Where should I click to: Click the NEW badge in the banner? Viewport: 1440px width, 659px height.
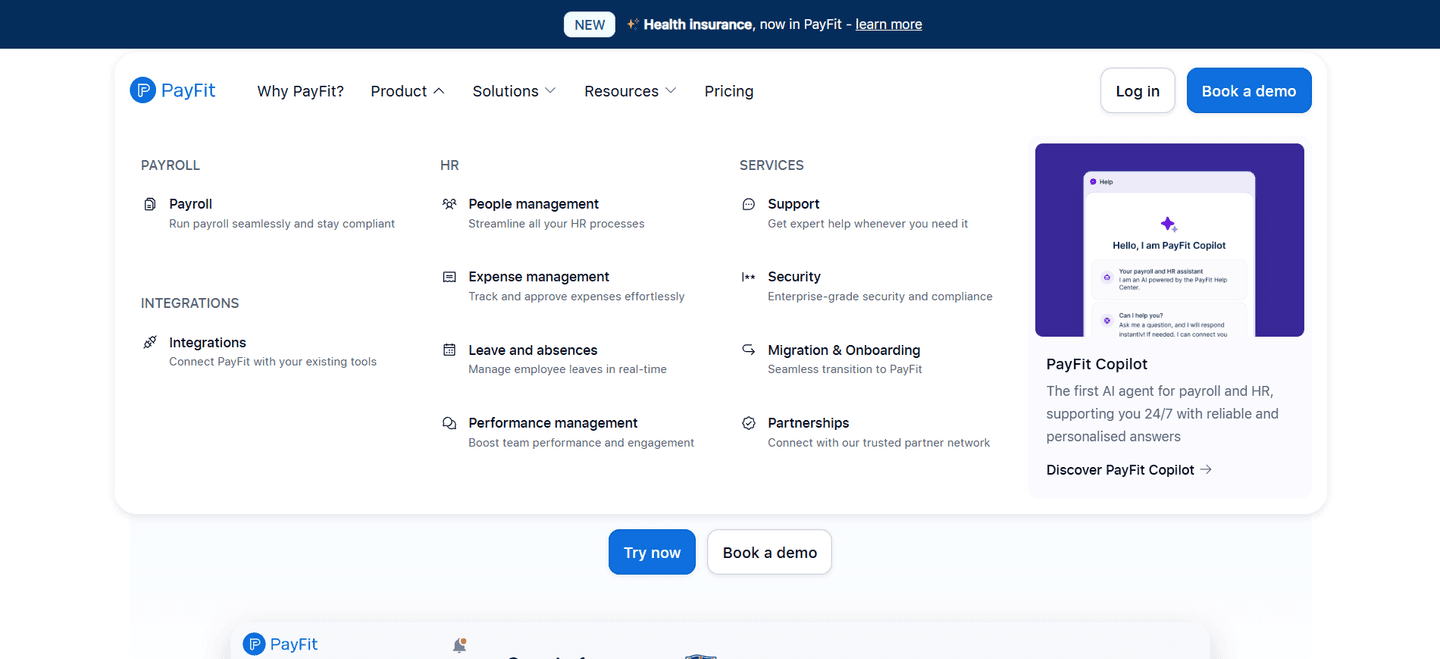pyautogui.click(x=589, y=24)
